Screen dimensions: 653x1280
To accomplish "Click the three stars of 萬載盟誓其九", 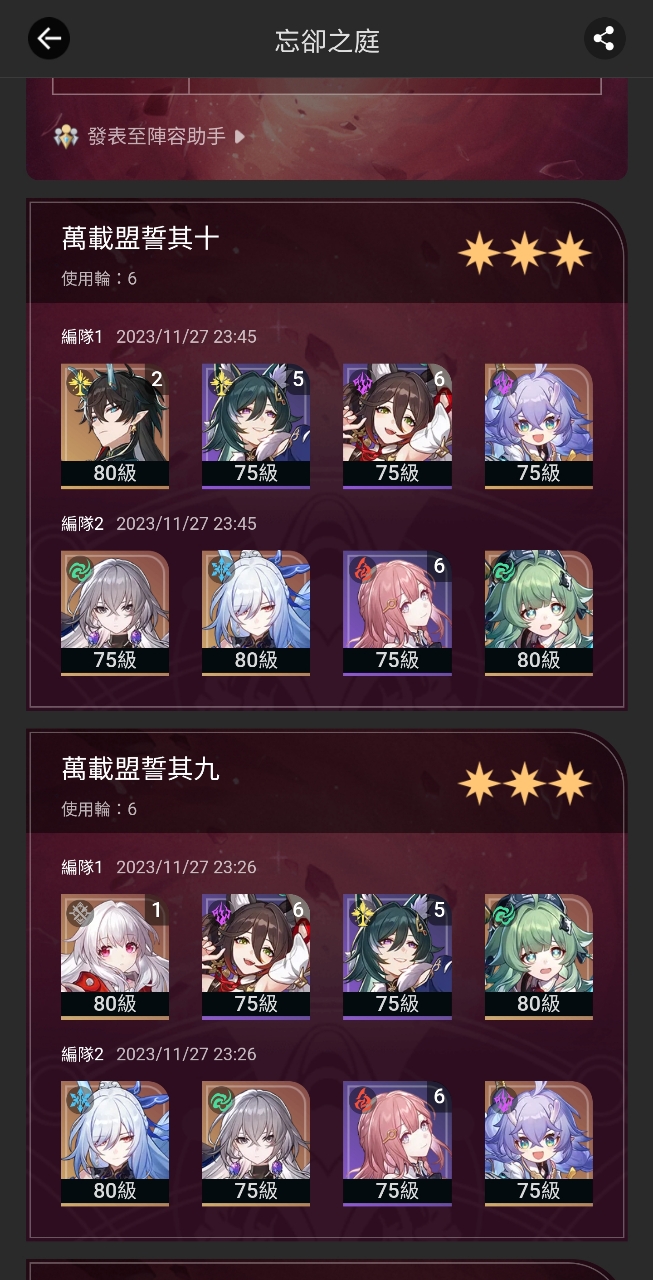I will pos(525,783).
